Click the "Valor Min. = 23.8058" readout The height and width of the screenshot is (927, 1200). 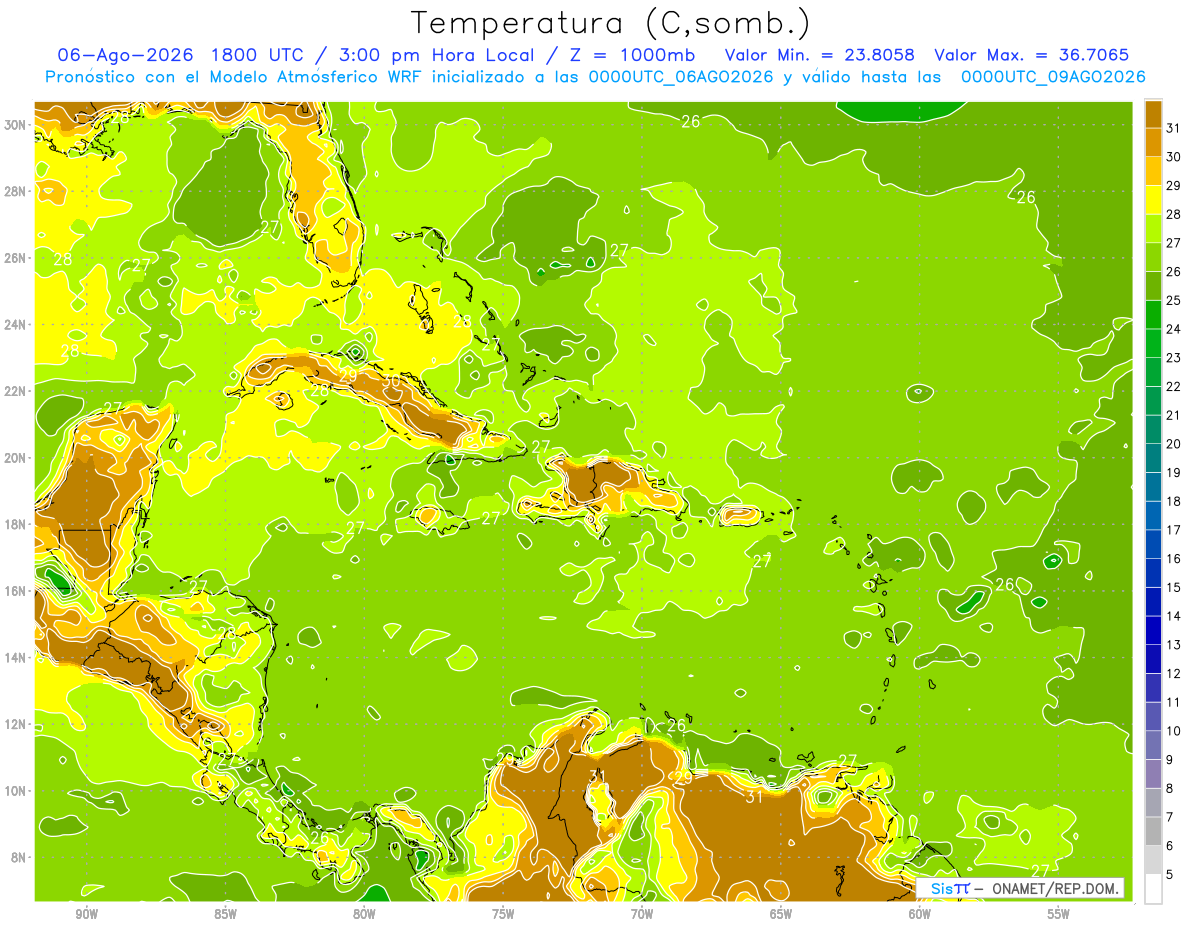[820, 55]
